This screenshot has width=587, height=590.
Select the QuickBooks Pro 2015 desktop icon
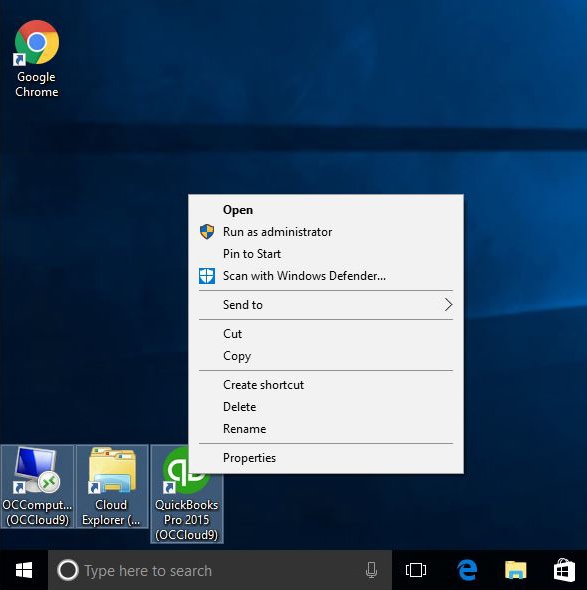(187, 494)
